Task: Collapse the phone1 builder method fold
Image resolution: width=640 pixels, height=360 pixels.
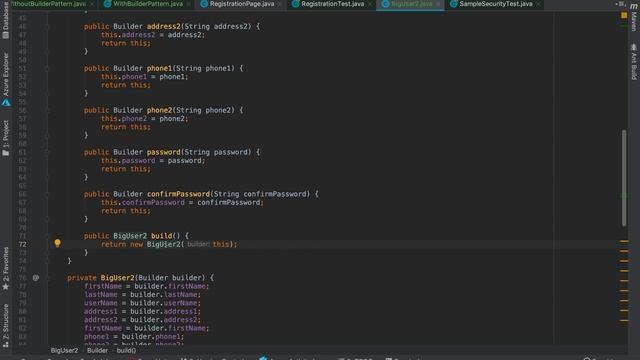Action: point(47,69)
